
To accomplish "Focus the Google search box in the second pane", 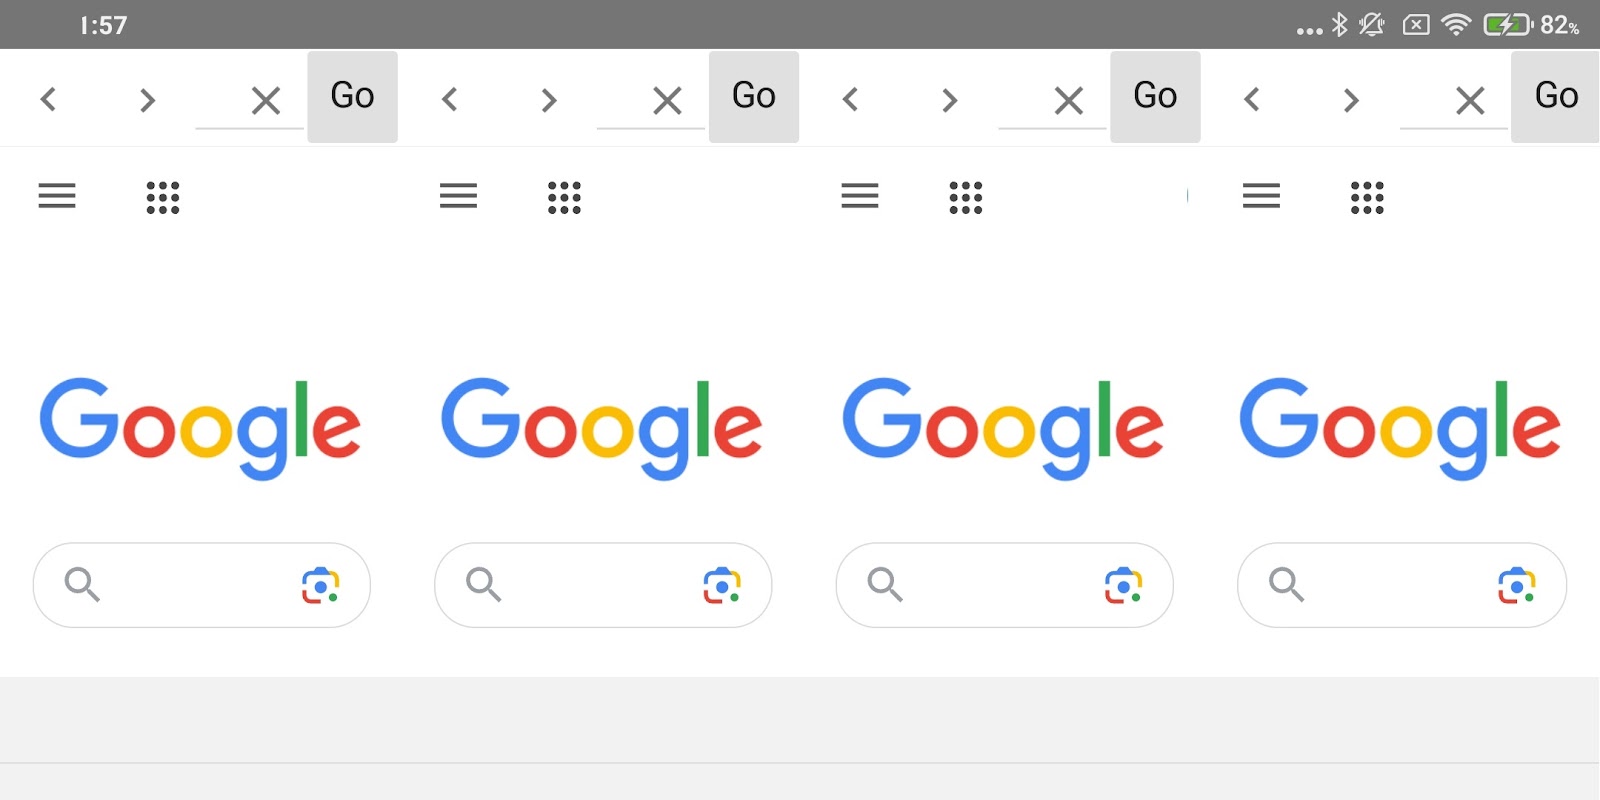I will [602, 585].
